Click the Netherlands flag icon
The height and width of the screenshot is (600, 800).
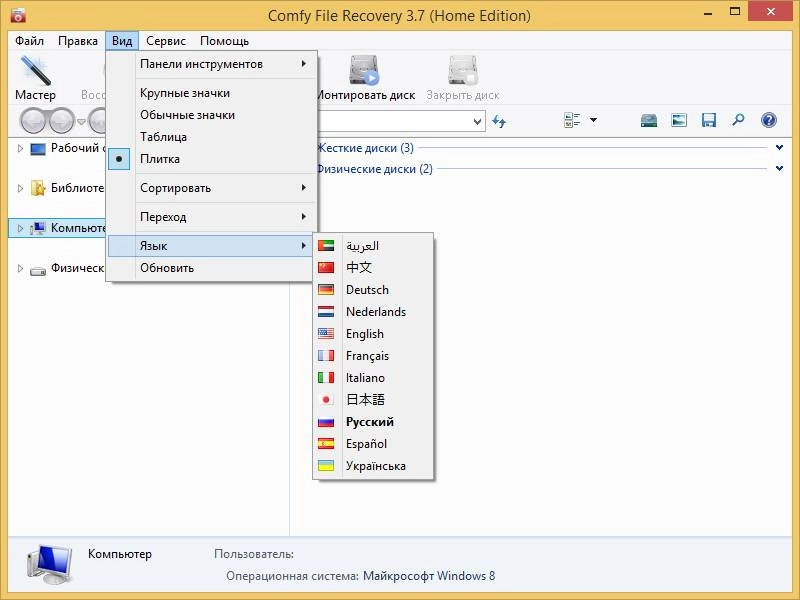(326, 312)
